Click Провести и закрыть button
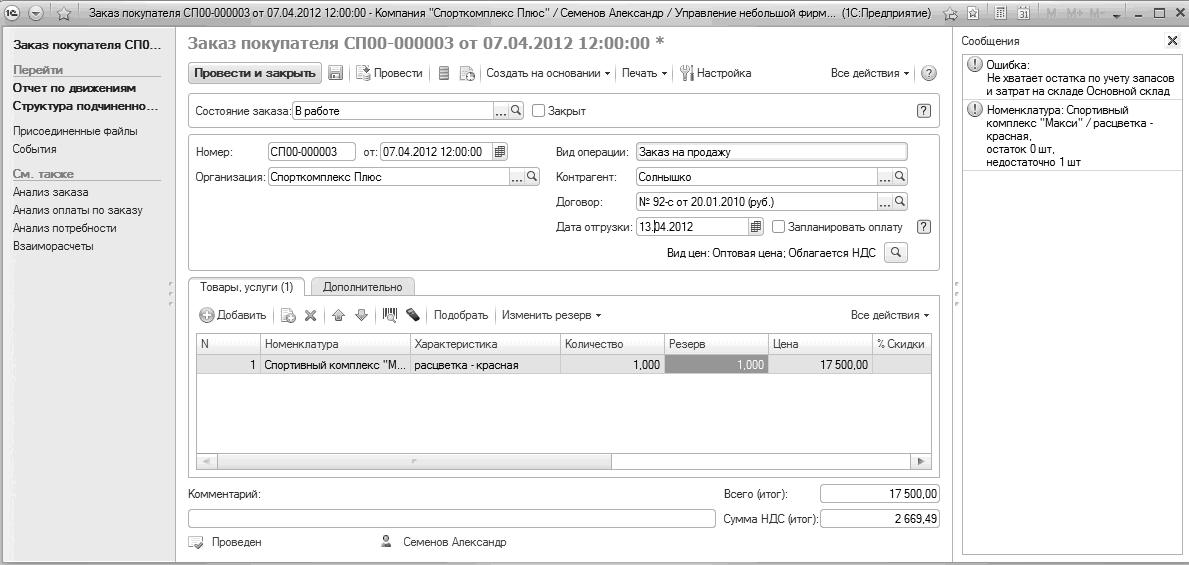1189x565 pixels. point(255,73)
